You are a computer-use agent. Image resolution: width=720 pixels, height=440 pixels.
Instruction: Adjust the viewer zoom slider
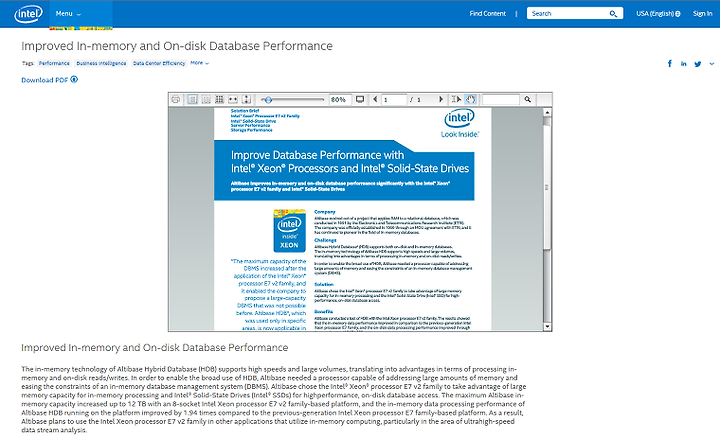268,100
